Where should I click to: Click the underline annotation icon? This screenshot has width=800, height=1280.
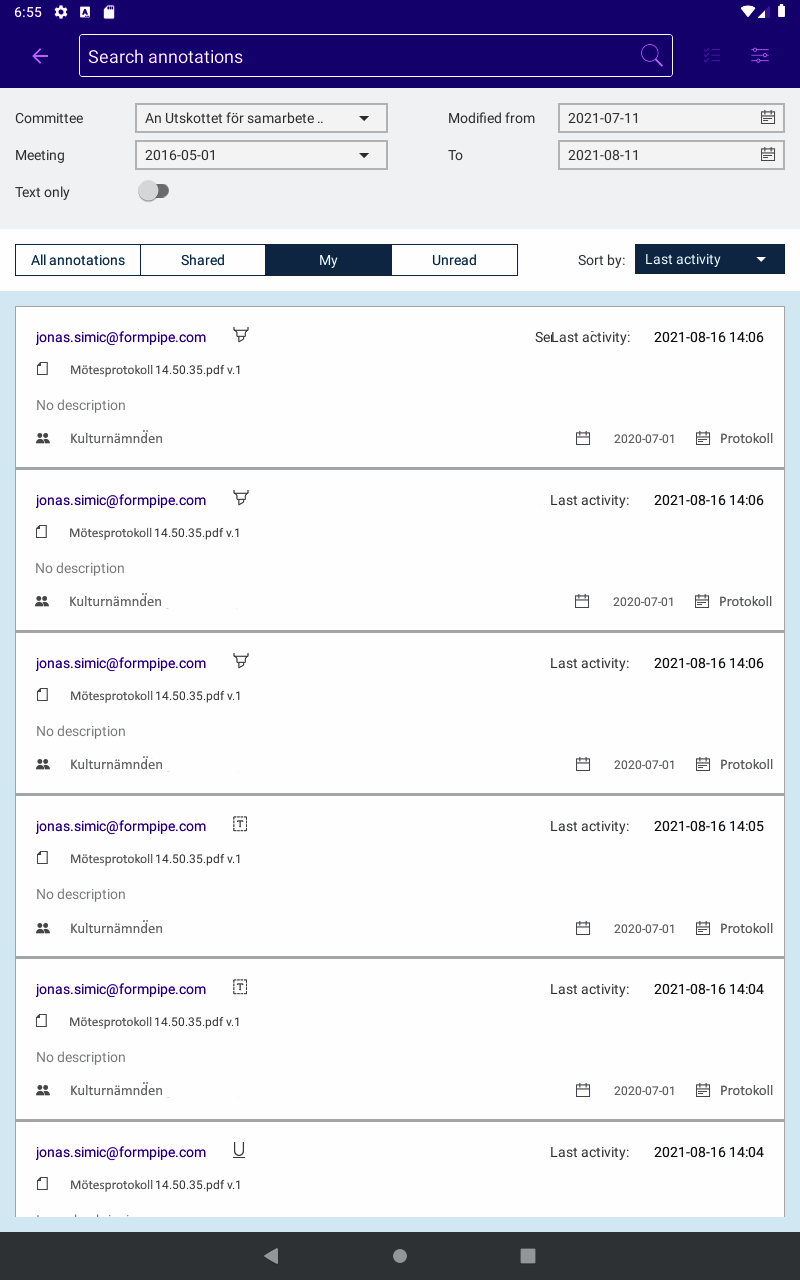[x=239, y=1150]
